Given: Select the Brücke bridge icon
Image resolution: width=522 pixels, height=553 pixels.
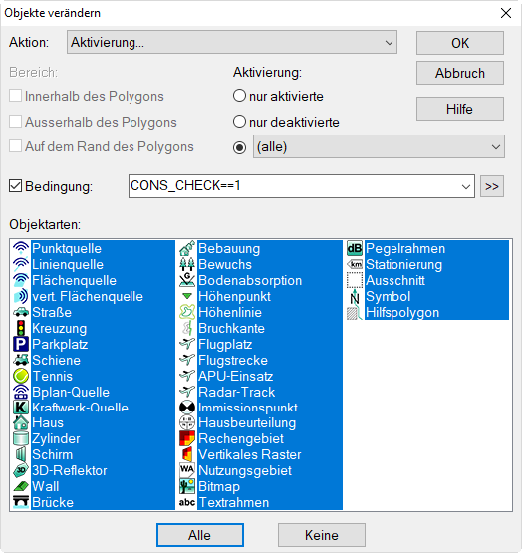Looking at the screenshot, I should 21,502.
